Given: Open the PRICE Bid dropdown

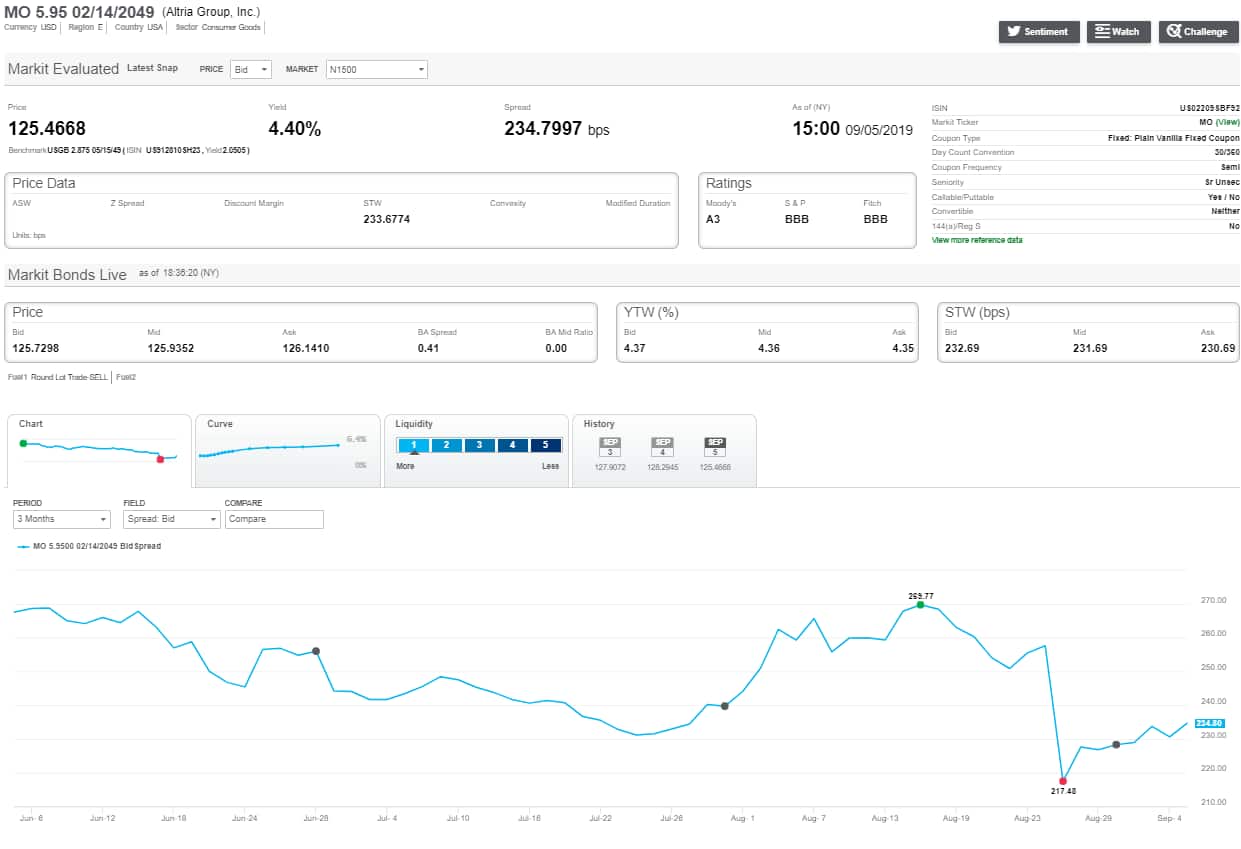Looking at the screenshot, I should 250,69.
